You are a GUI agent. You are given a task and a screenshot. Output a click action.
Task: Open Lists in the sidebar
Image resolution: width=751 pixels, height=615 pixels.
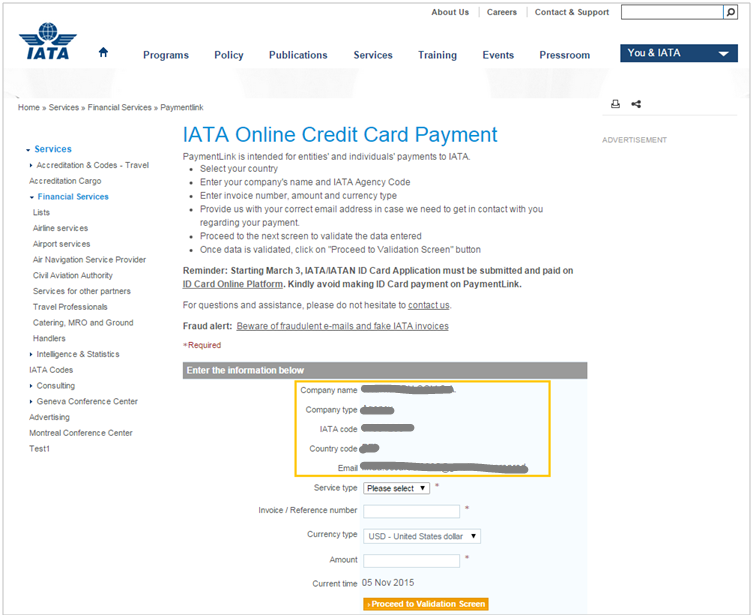(x=41, y=213)
